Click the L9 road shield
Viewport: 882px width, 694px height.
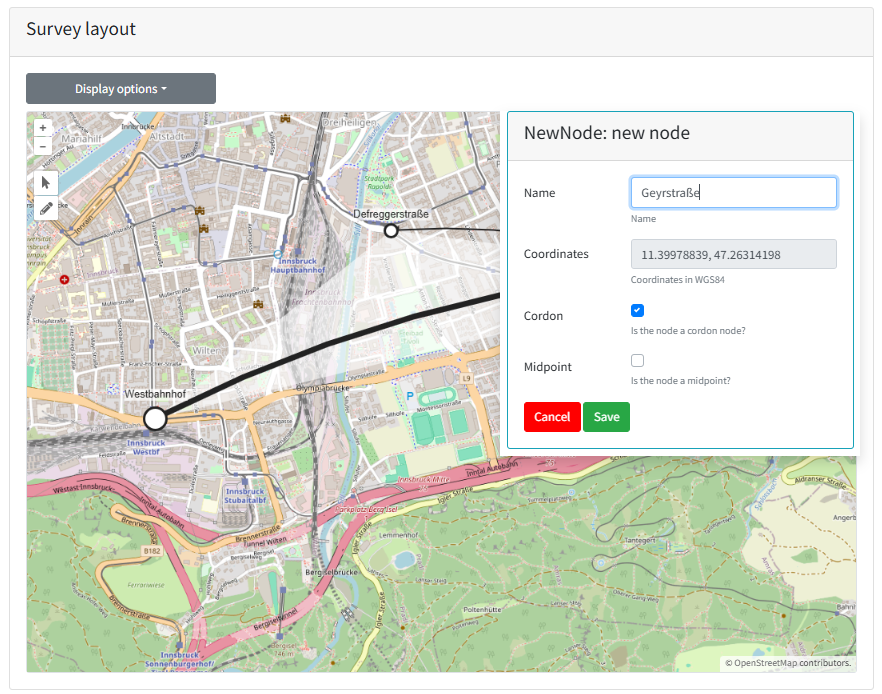[466, 378]
